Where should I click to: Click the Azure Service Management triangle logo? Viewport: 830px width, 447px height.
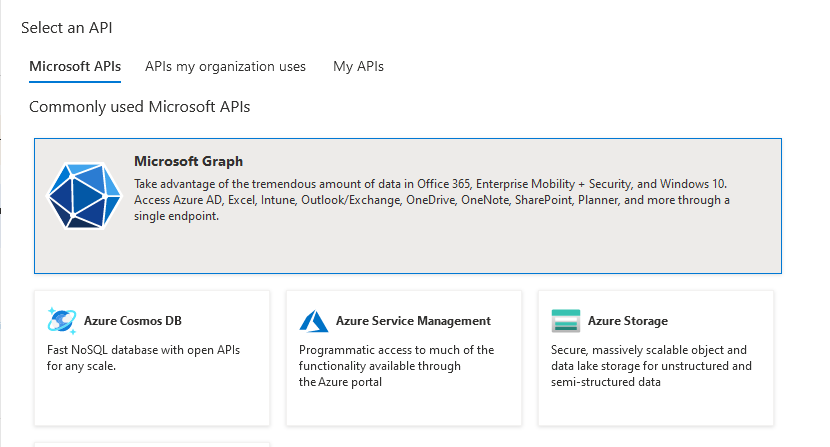point(314,321)
